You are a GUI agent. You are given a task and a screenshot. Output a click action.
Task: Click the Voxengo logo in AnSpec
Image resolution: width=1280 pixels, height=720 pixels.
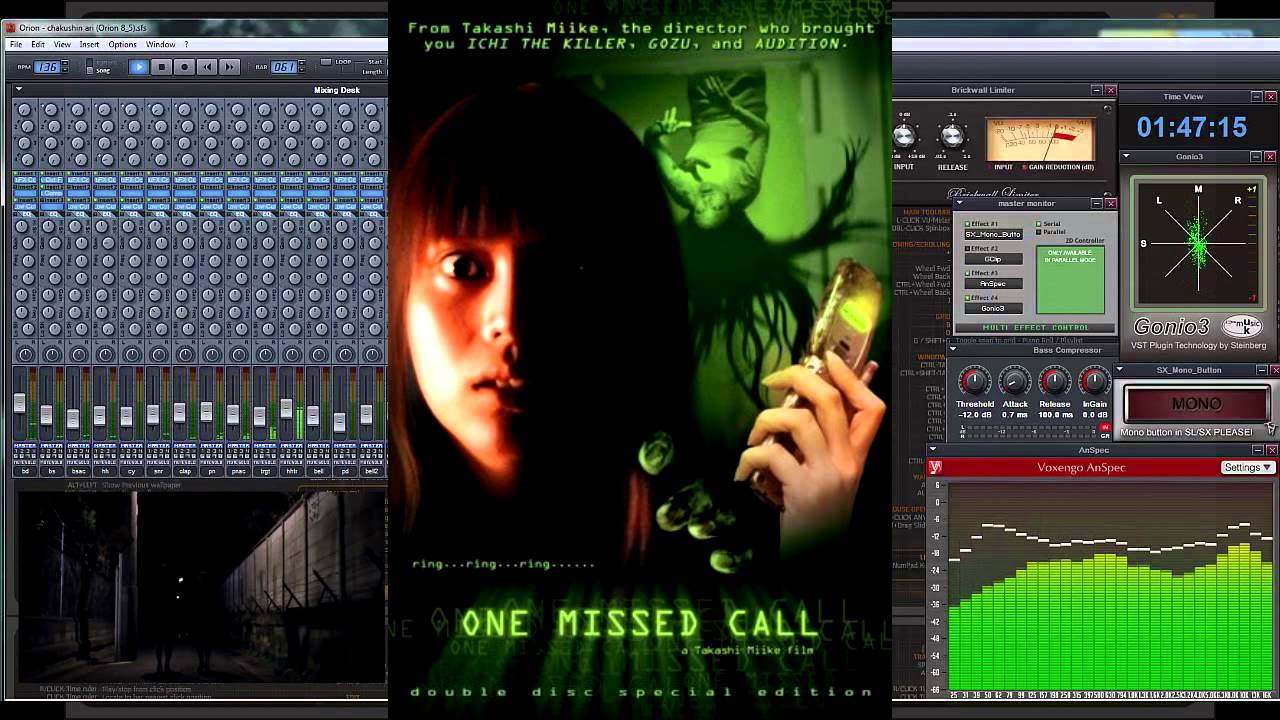936,467
